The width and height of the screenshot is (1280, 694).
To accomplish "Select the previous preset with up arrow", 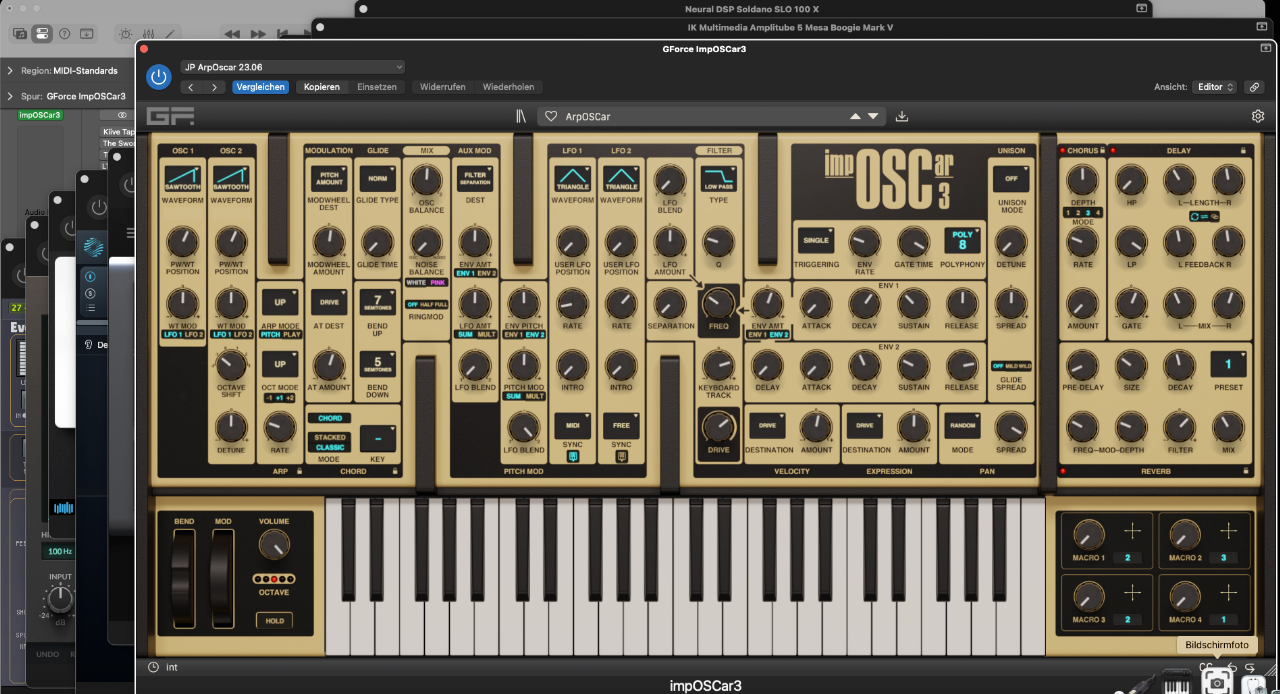I will click(855, 116).
